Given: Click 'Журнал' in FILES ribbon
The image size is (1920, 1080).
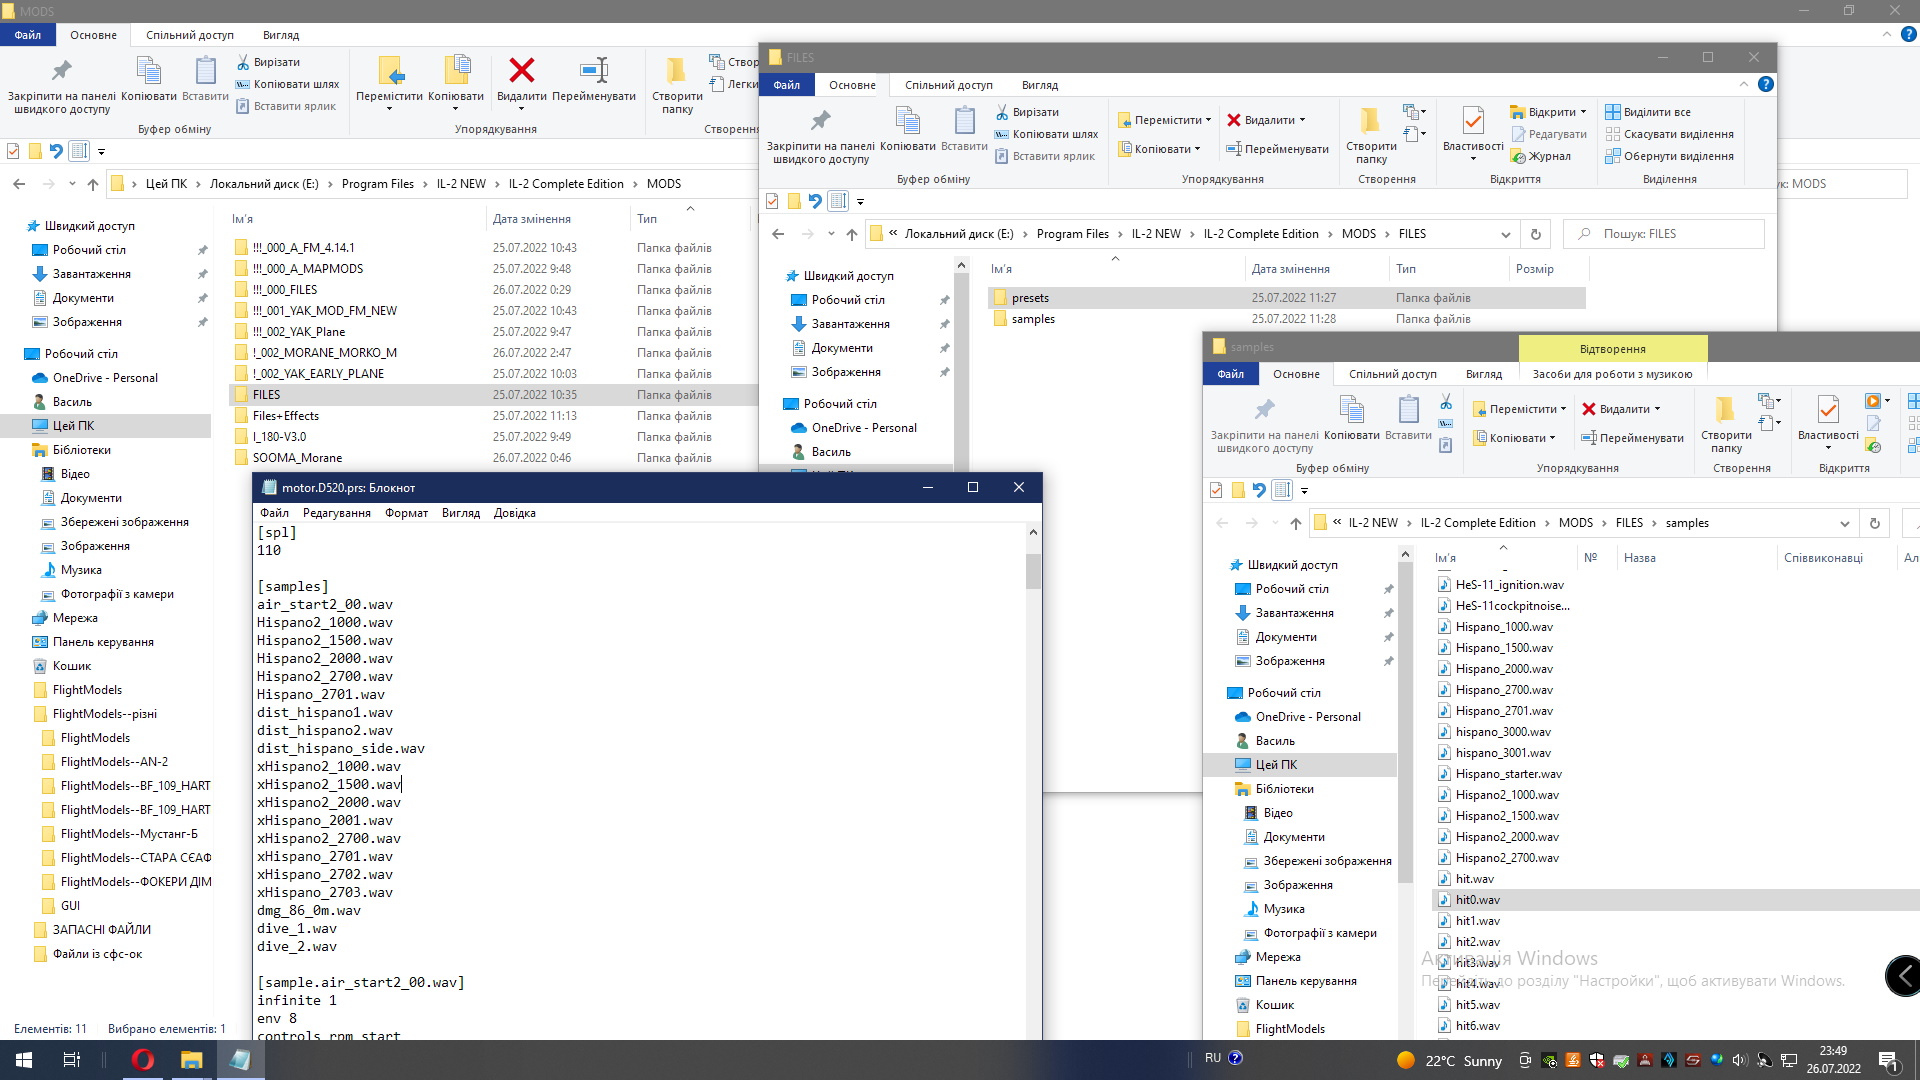Looking at the screenshot, I should point(1549,156).
